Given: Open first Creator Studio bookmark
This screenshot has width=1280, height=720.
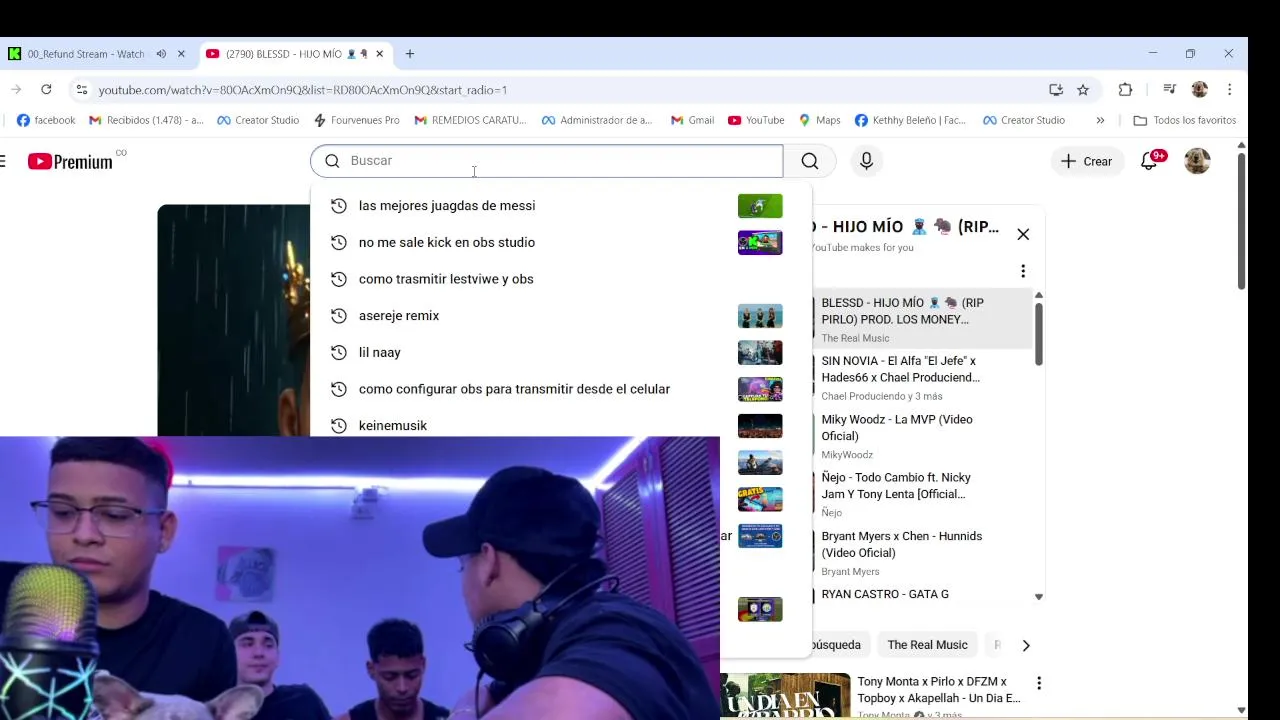Looking at the screenshot, I should click(x=257, y=120).
